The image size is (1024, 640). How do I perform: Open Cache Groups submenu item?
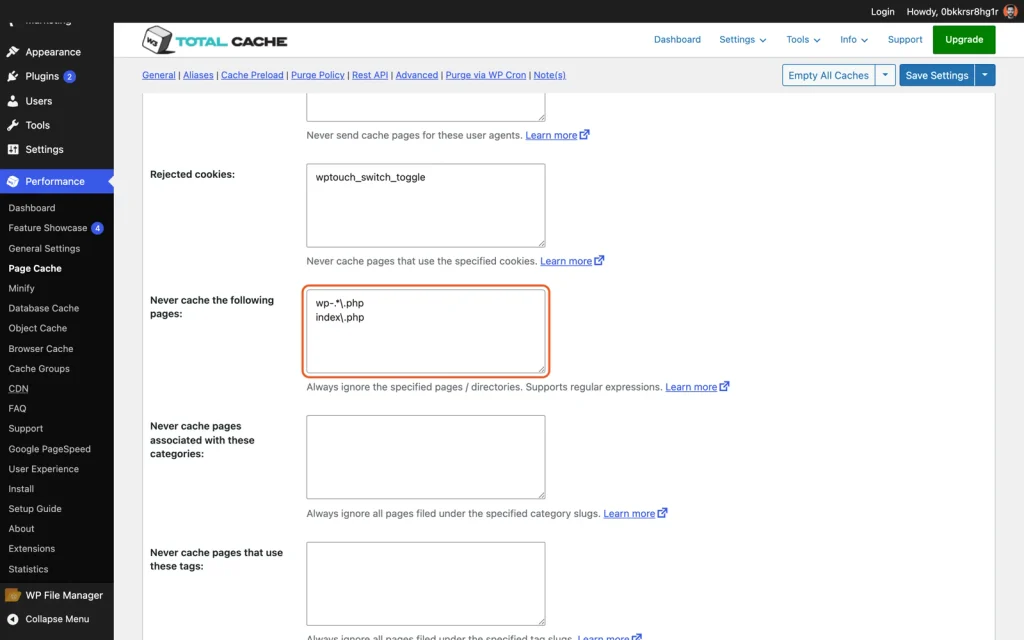pyautogui.click(x=39, y=368)
